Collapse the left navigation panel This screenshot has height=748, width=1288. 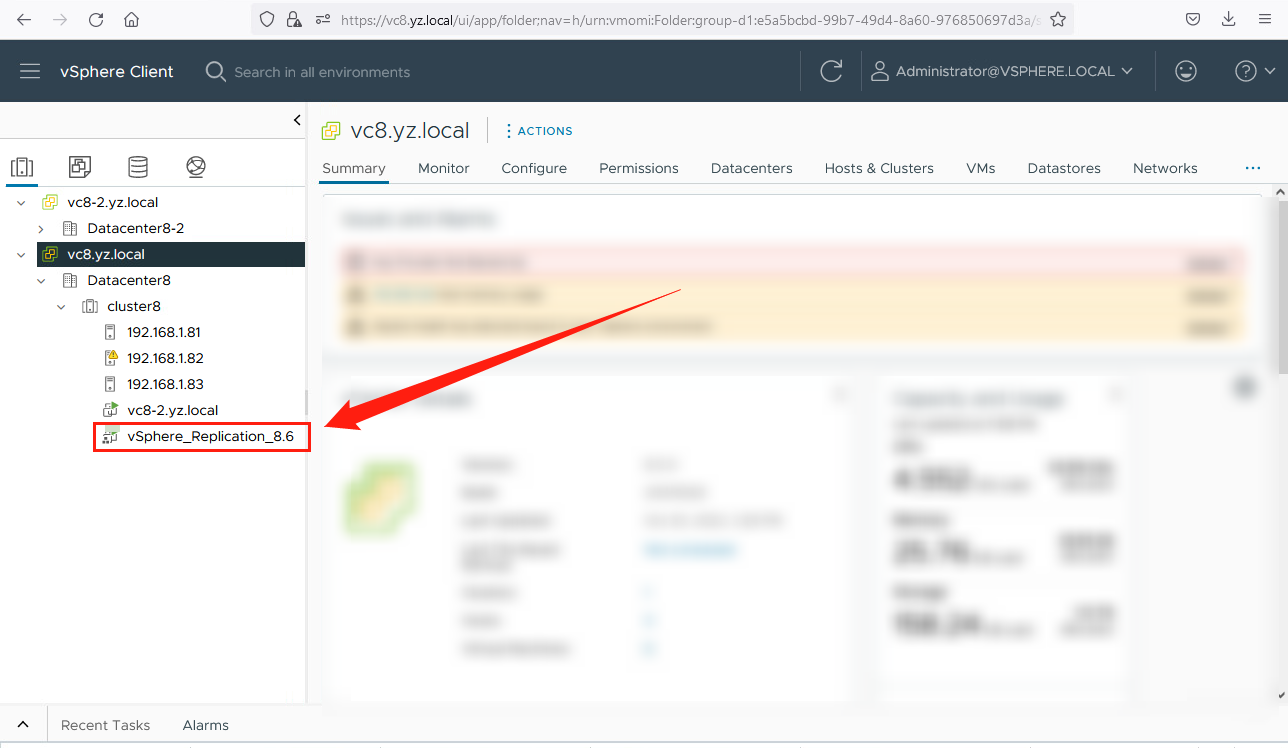pyautogui.click(x=297, y=120)
